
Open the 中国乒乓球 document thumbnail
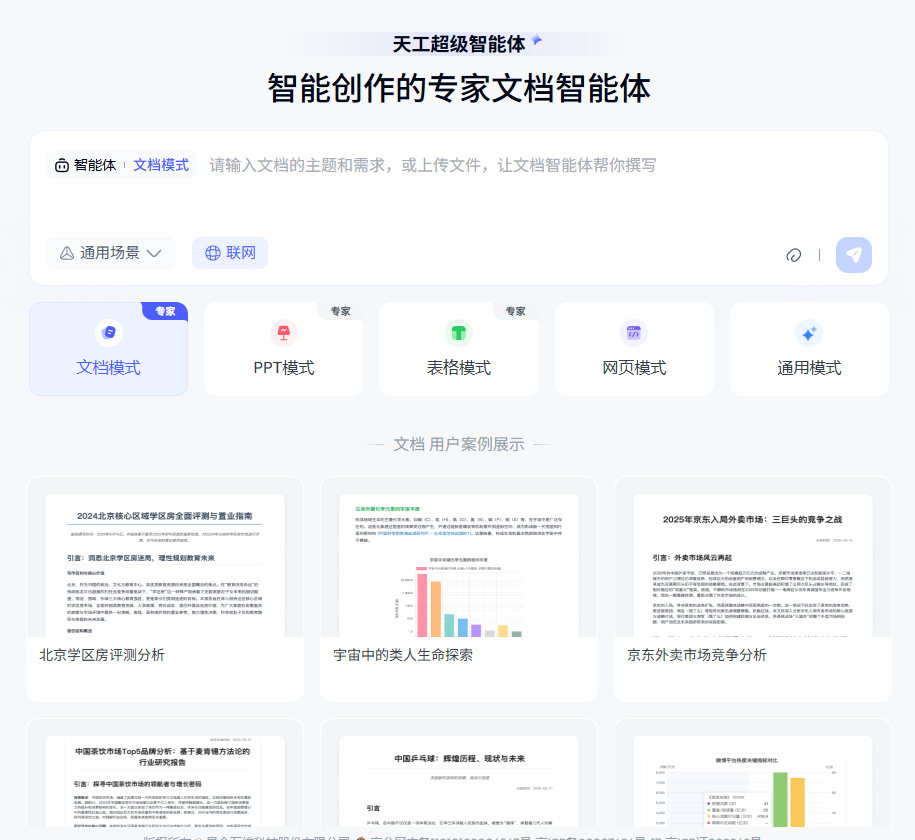tap(459, 781)
